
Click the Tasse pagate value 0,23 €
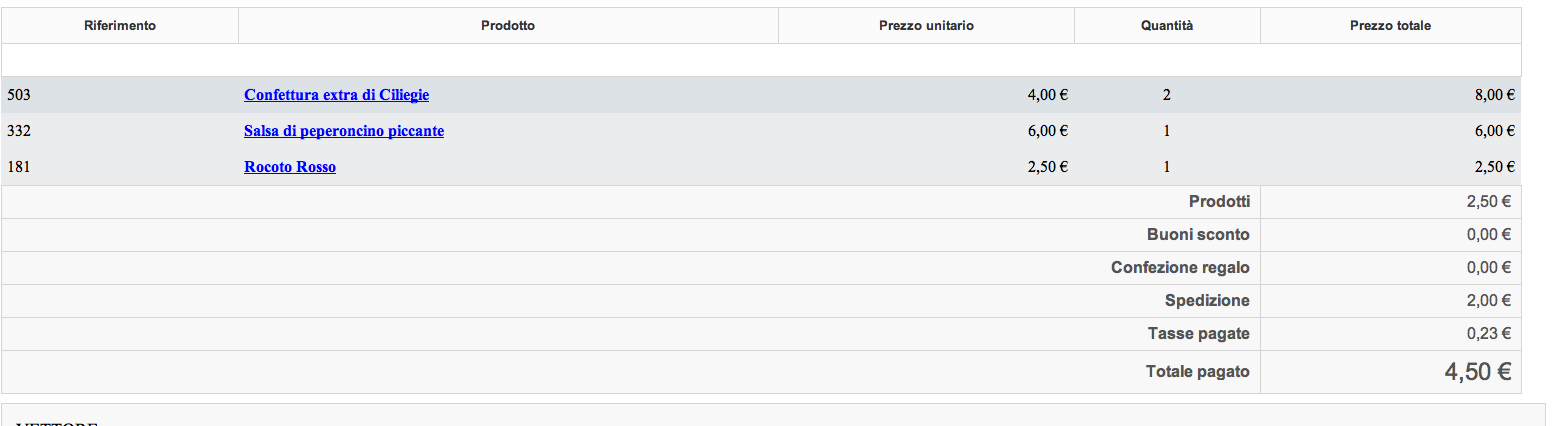click(x=1488, y=334)
